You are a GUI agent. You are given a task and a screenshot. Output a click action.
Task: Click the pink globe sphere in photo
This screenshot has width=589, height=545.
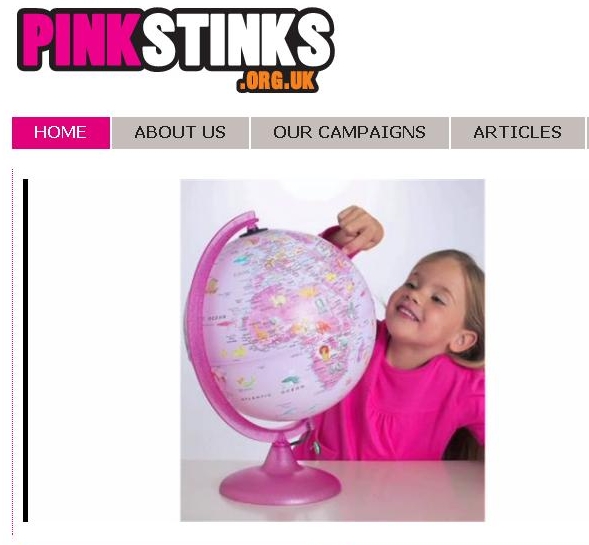pyautogui.click(x=285, y=325)
